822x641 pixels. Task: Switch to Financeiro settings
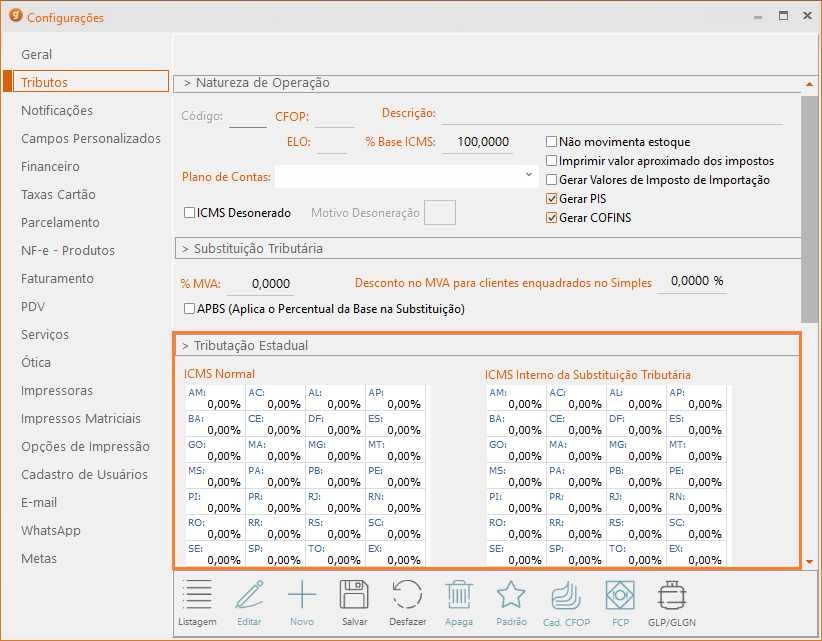[50, 167]
